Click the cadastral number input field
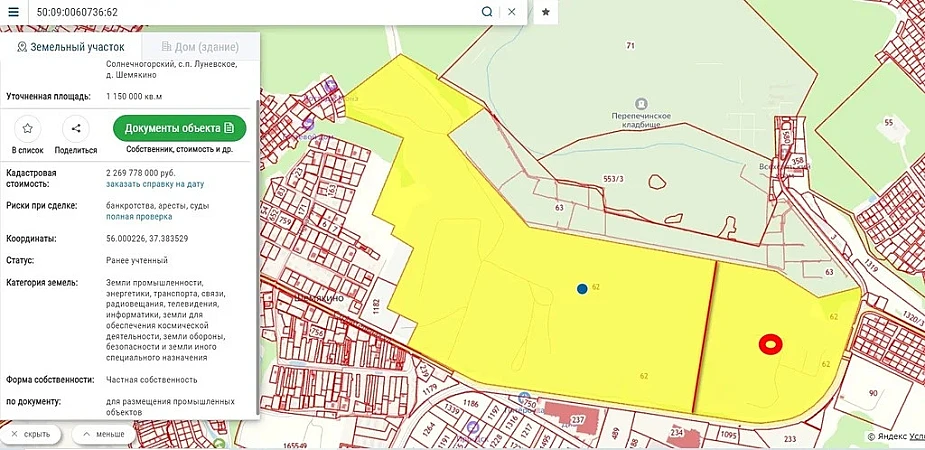Viewport: 925px width, 450px height. click(250, 12)
